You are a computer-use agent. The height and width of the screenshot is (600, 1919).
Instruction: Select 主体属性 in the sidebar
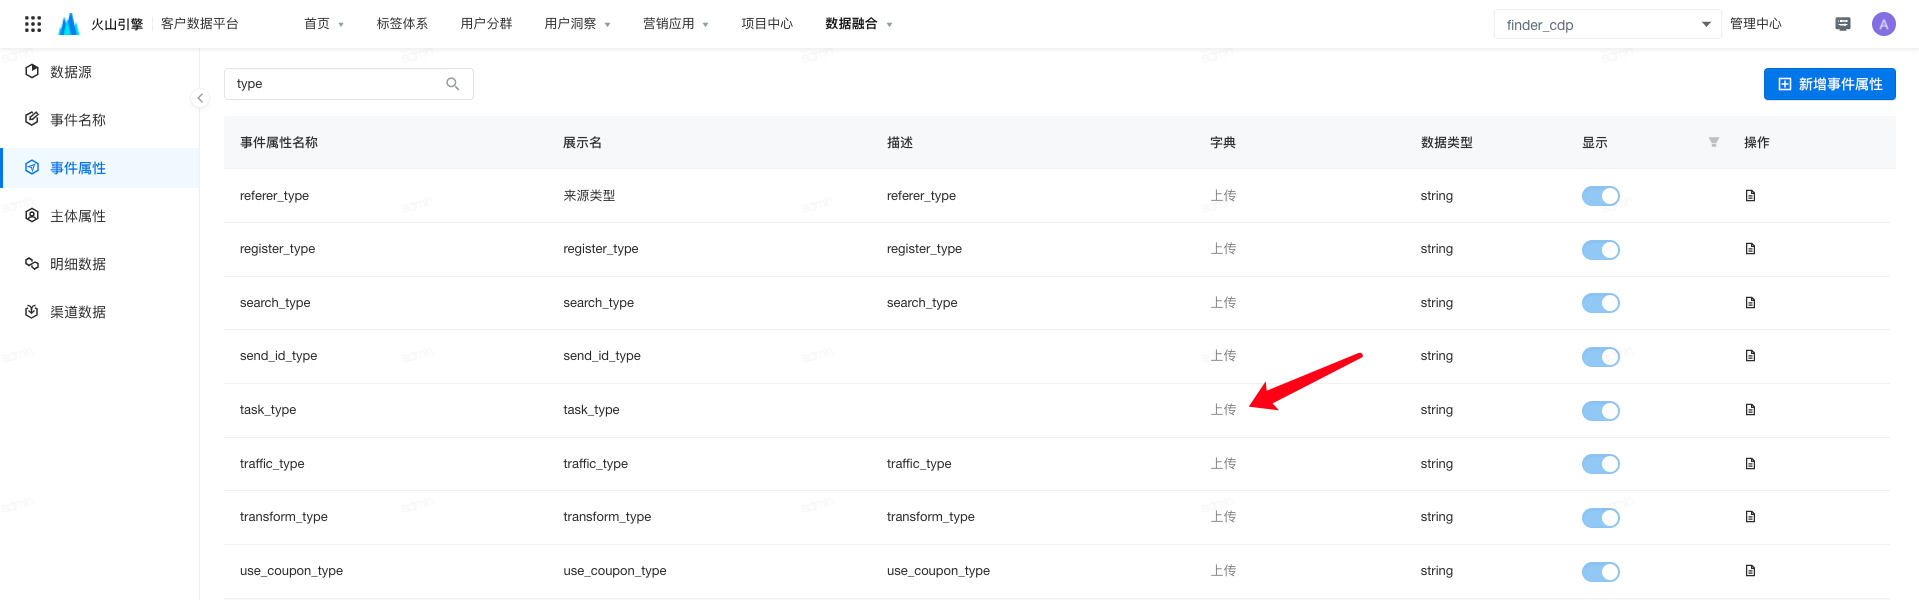coord(78,216)
